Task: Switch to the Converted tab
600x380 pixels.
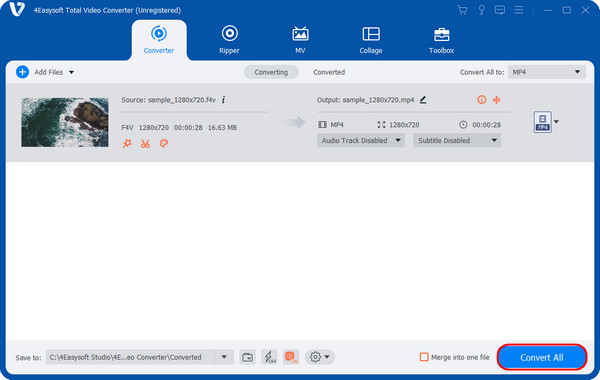Action: pos(329,72)
